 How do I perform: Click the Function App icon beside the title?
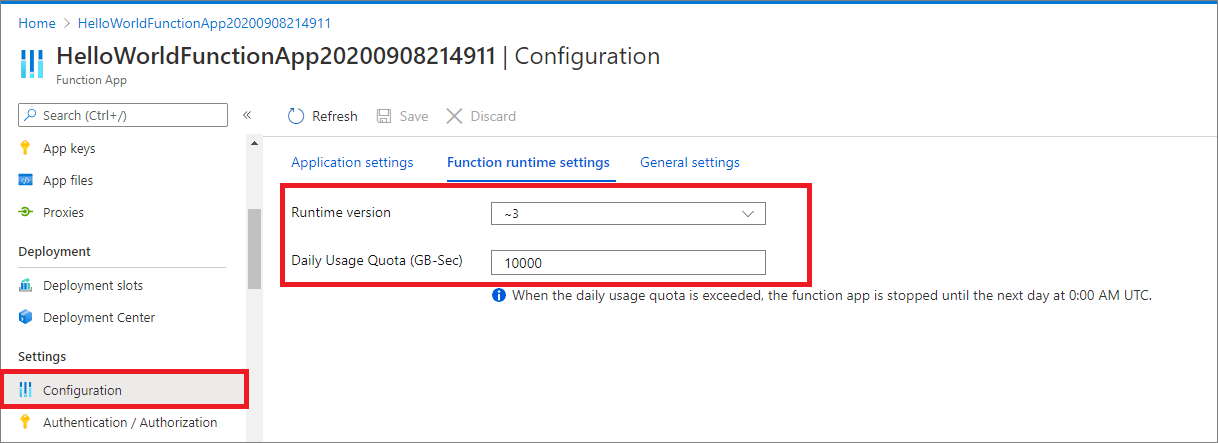pyautogui.click(x=32, y=63)
